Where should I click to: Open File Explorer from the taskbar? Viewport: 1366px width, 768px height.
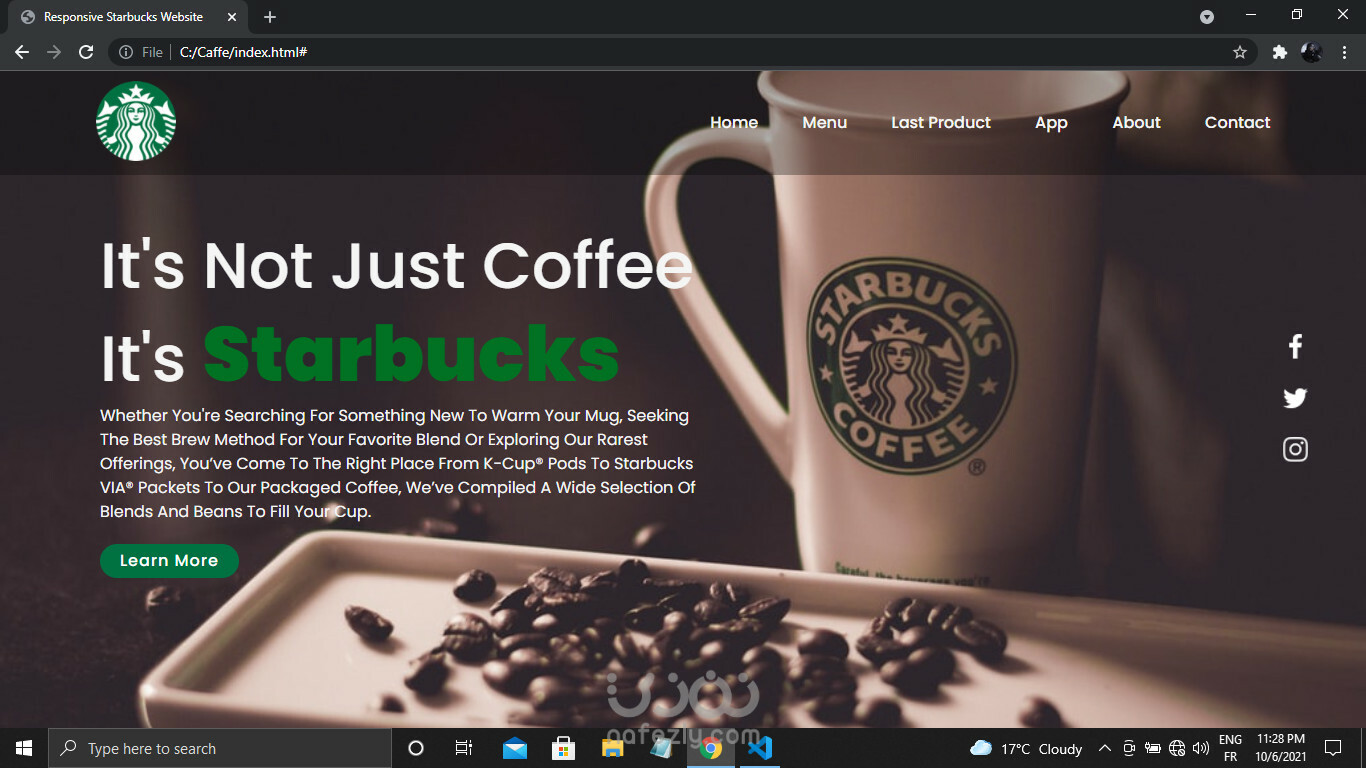coord(612,748)
